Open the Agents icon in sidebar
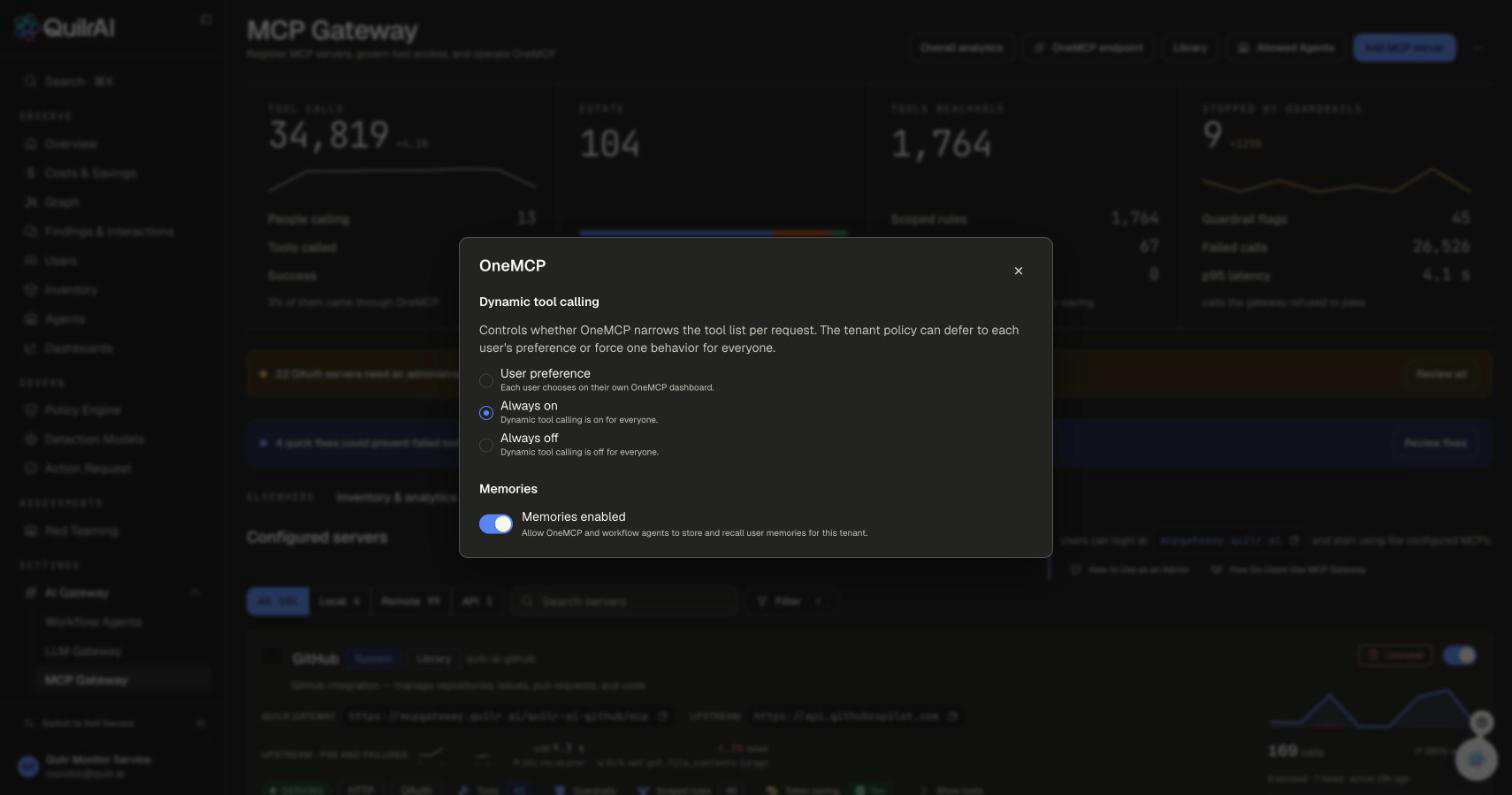This screenshot has width=1512, height=795. (x=31, y=319)
